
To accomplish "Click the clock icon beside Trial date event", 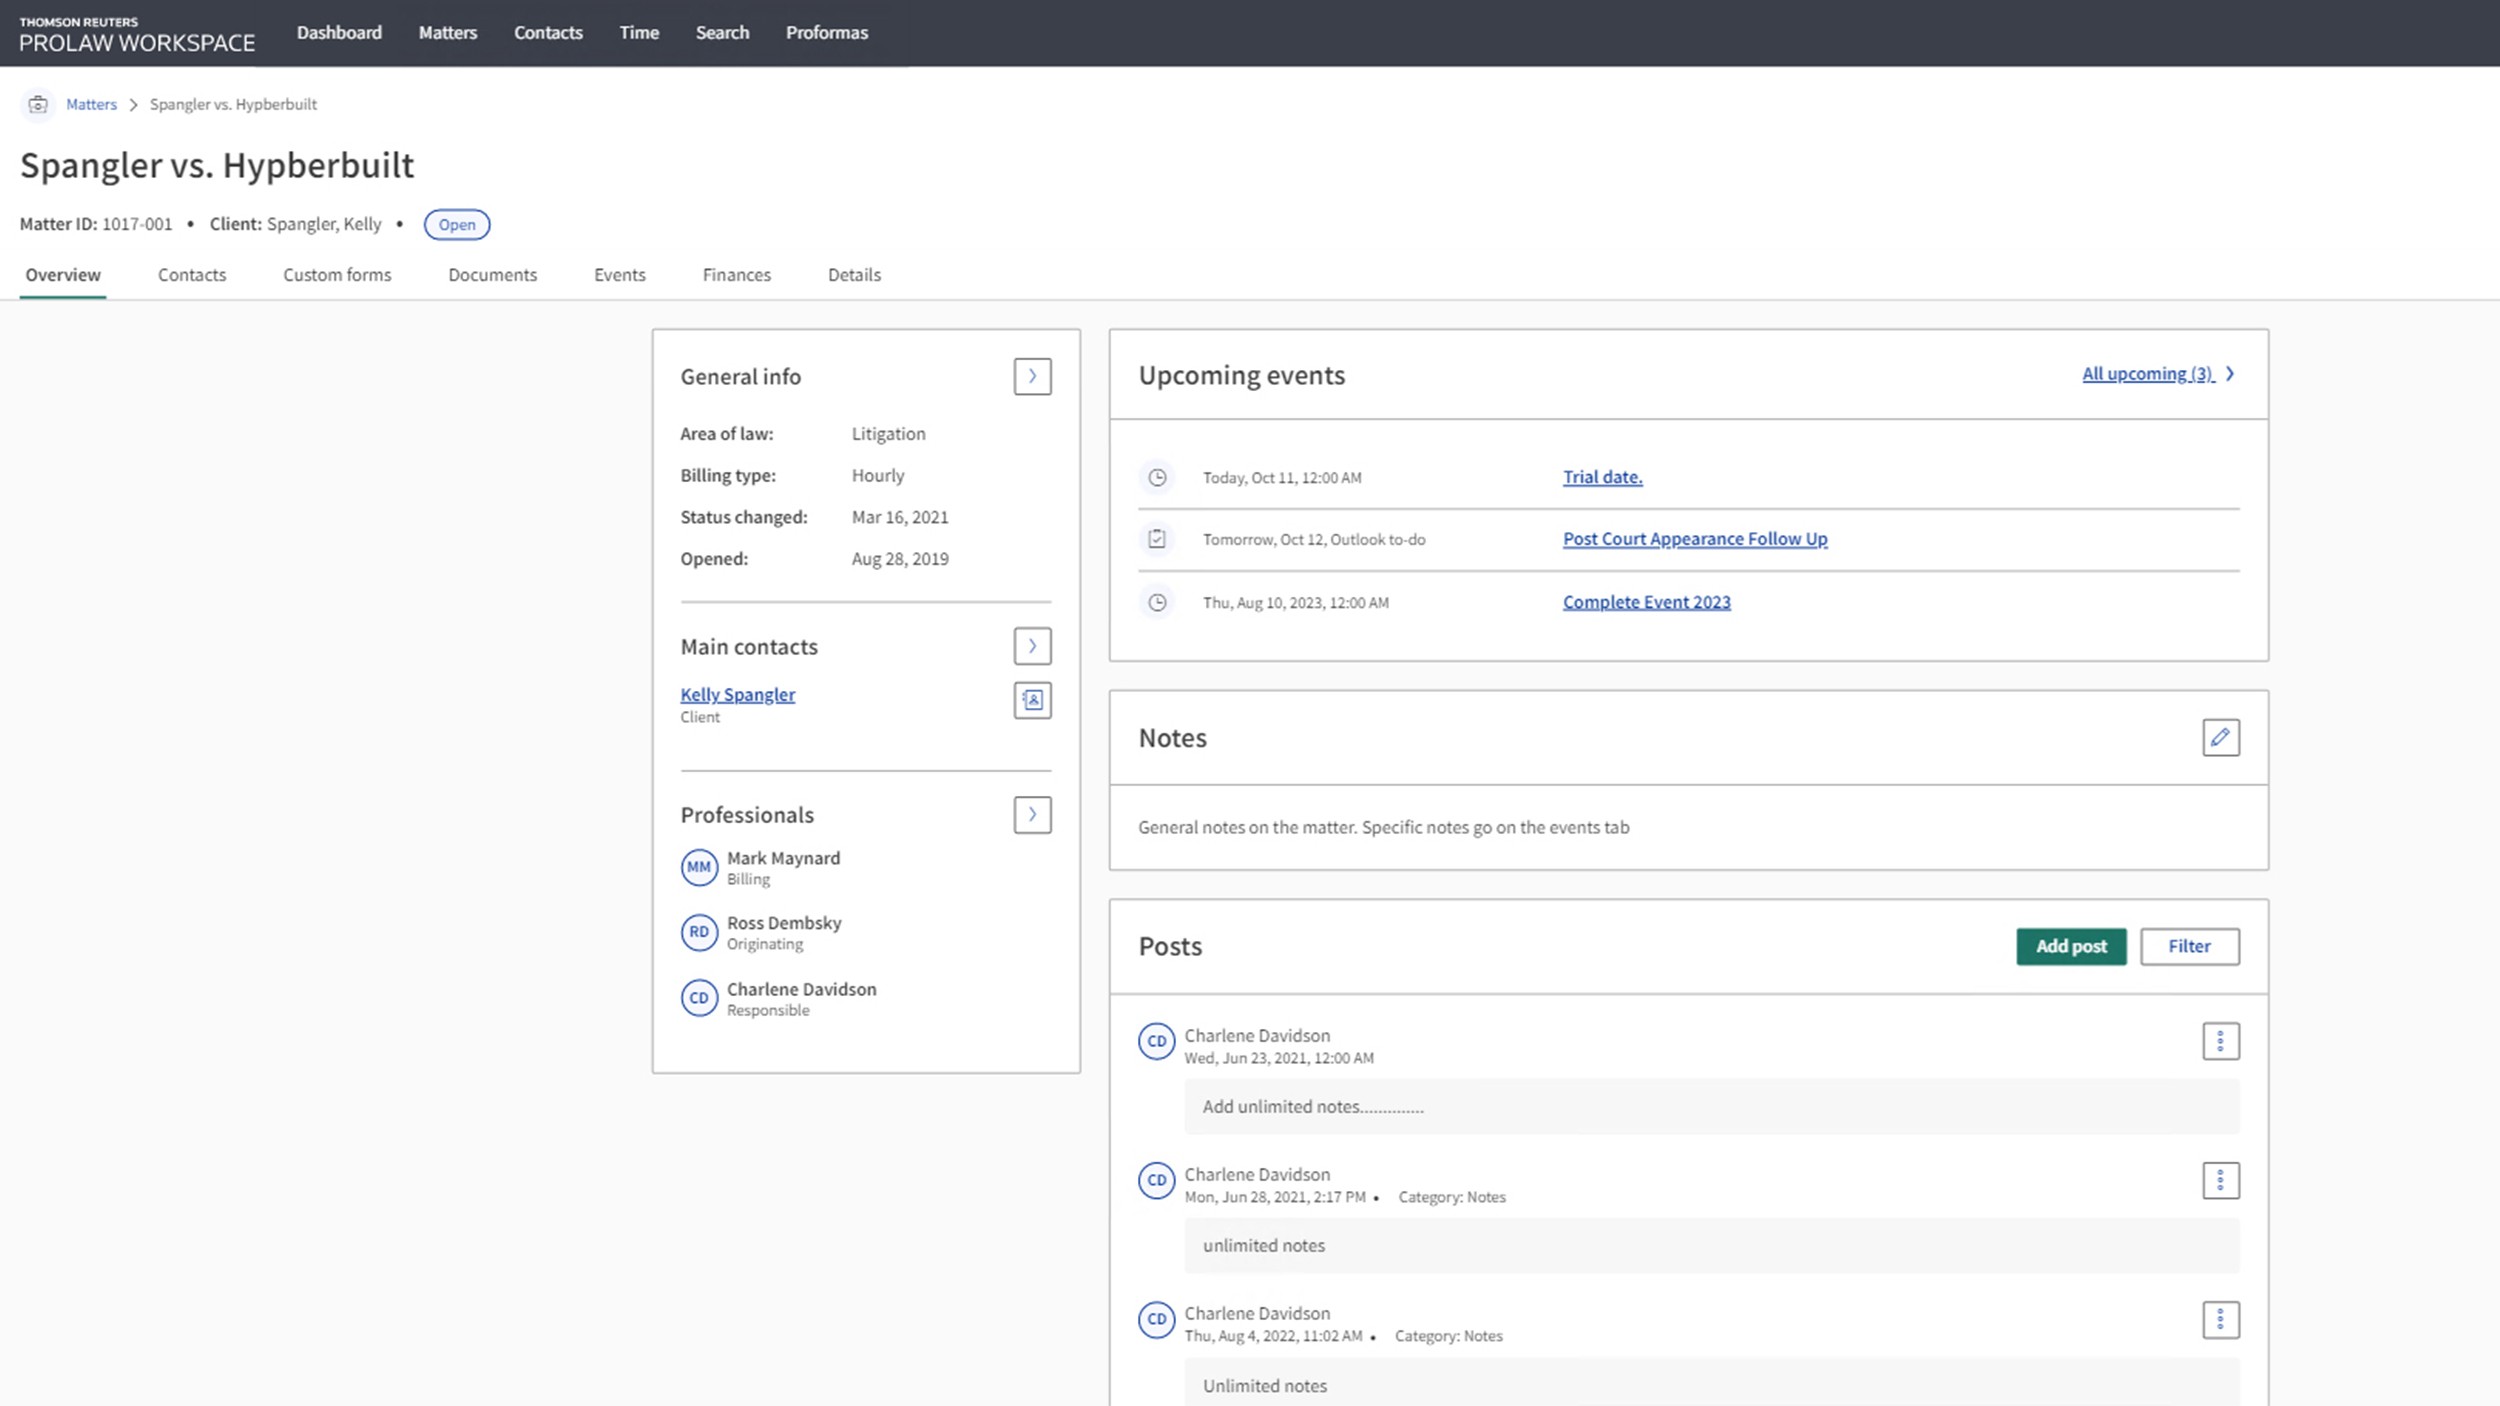I will [1157, 477].
